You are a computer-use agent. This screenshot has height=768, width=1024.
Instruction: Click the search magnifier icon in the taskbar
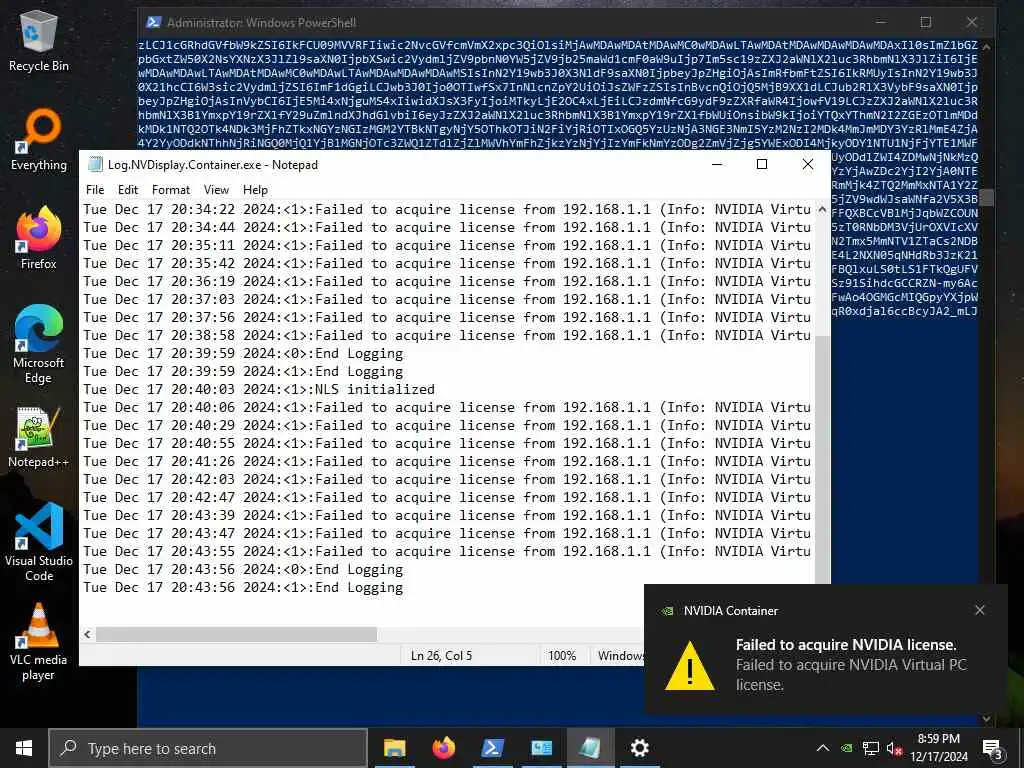(68, 748)
